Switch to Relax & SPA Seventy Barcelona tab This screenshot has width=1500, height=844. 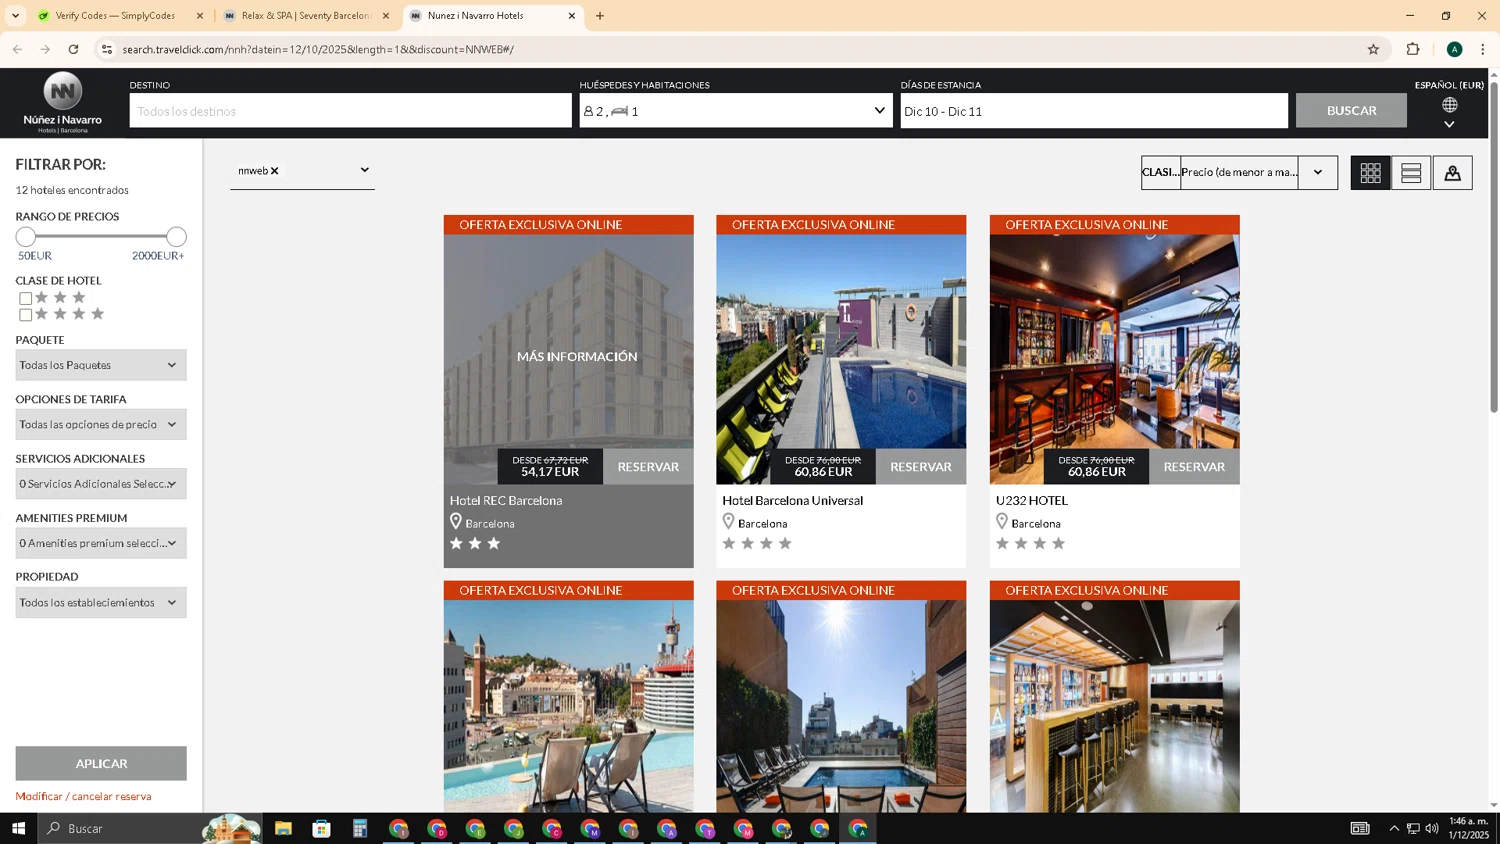coord(305,16)
